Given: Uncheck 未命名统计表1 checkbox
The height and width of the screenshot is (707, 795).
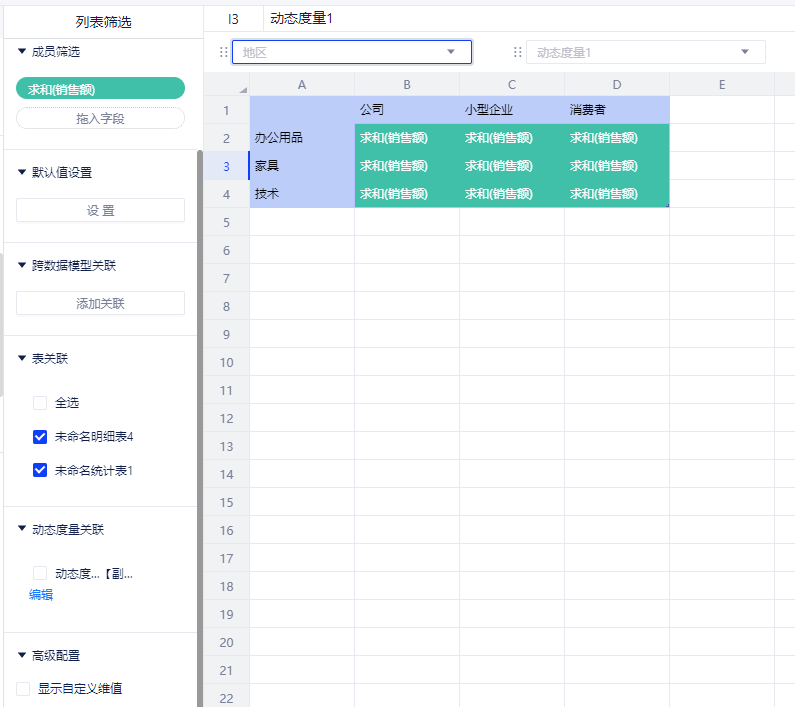Looking at the screenshot, I should click(x=40, y=470).
